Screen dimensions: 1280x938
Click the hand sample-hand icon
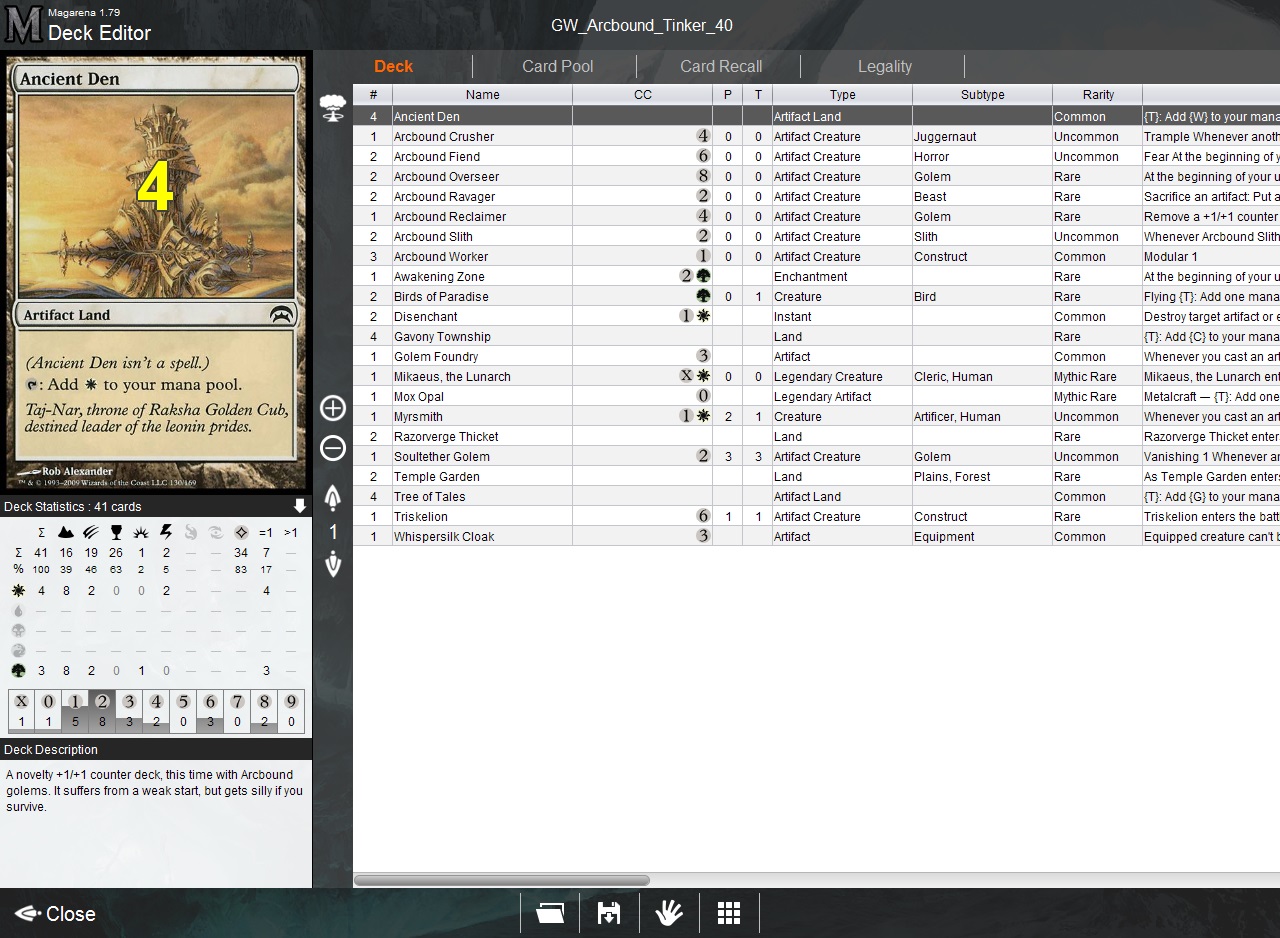[x=669, y=913]
